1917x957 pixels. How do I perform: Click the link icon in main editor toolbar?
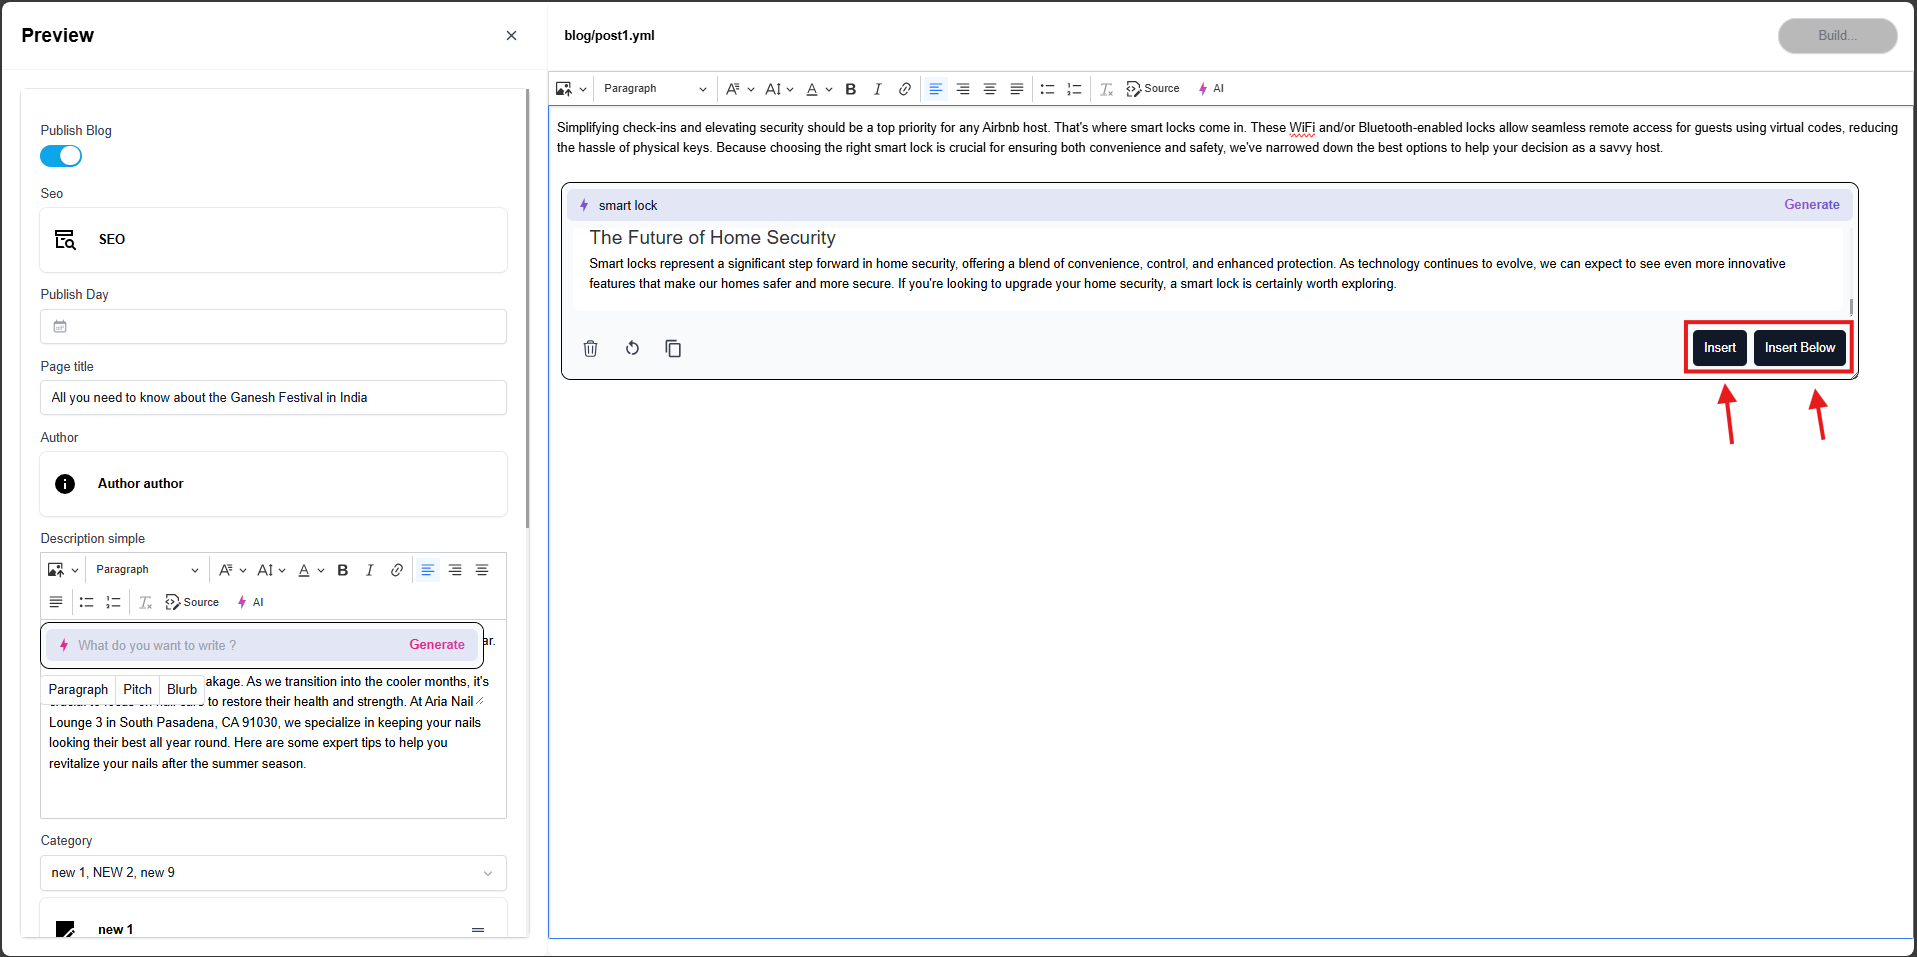(x=904, y=89)
